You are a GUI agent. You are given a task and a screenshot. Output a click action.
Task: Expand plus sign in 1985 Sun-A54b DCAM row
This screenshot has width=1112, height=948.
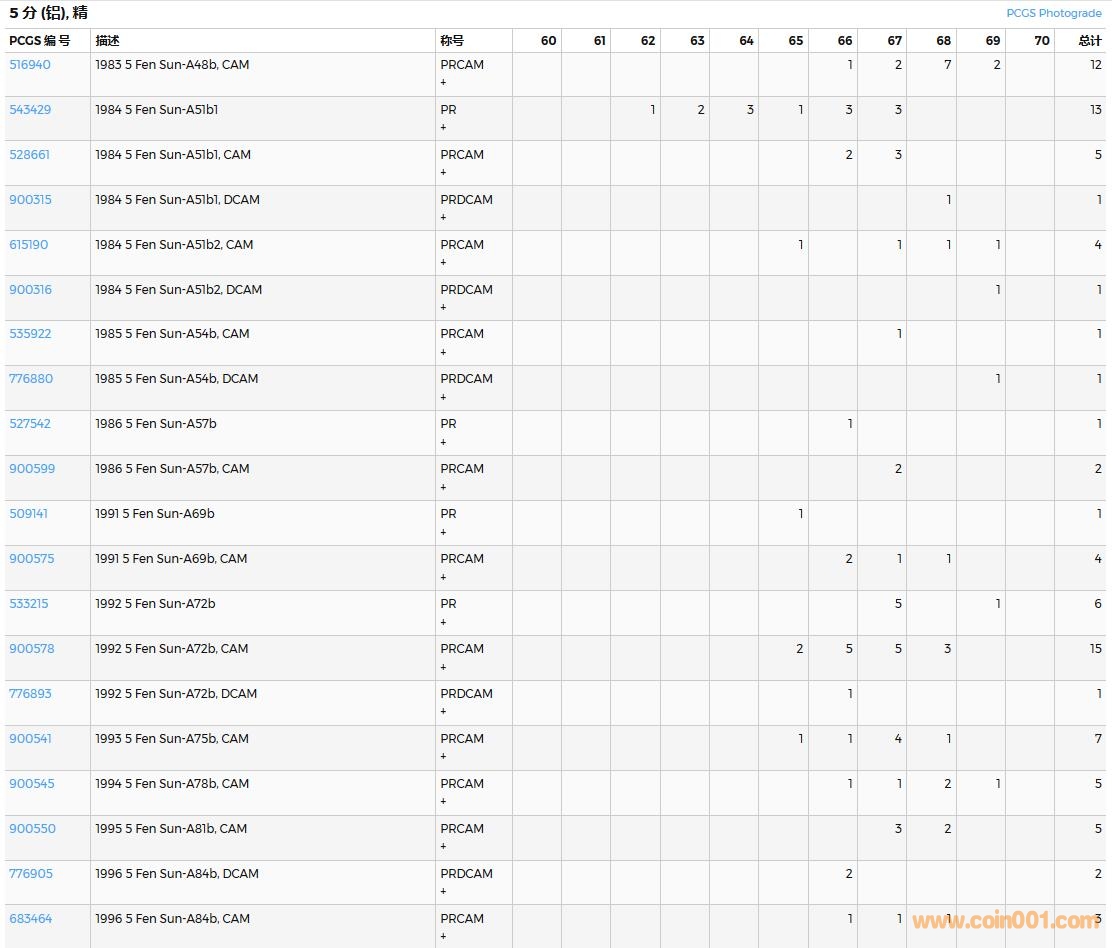[444, 397]
